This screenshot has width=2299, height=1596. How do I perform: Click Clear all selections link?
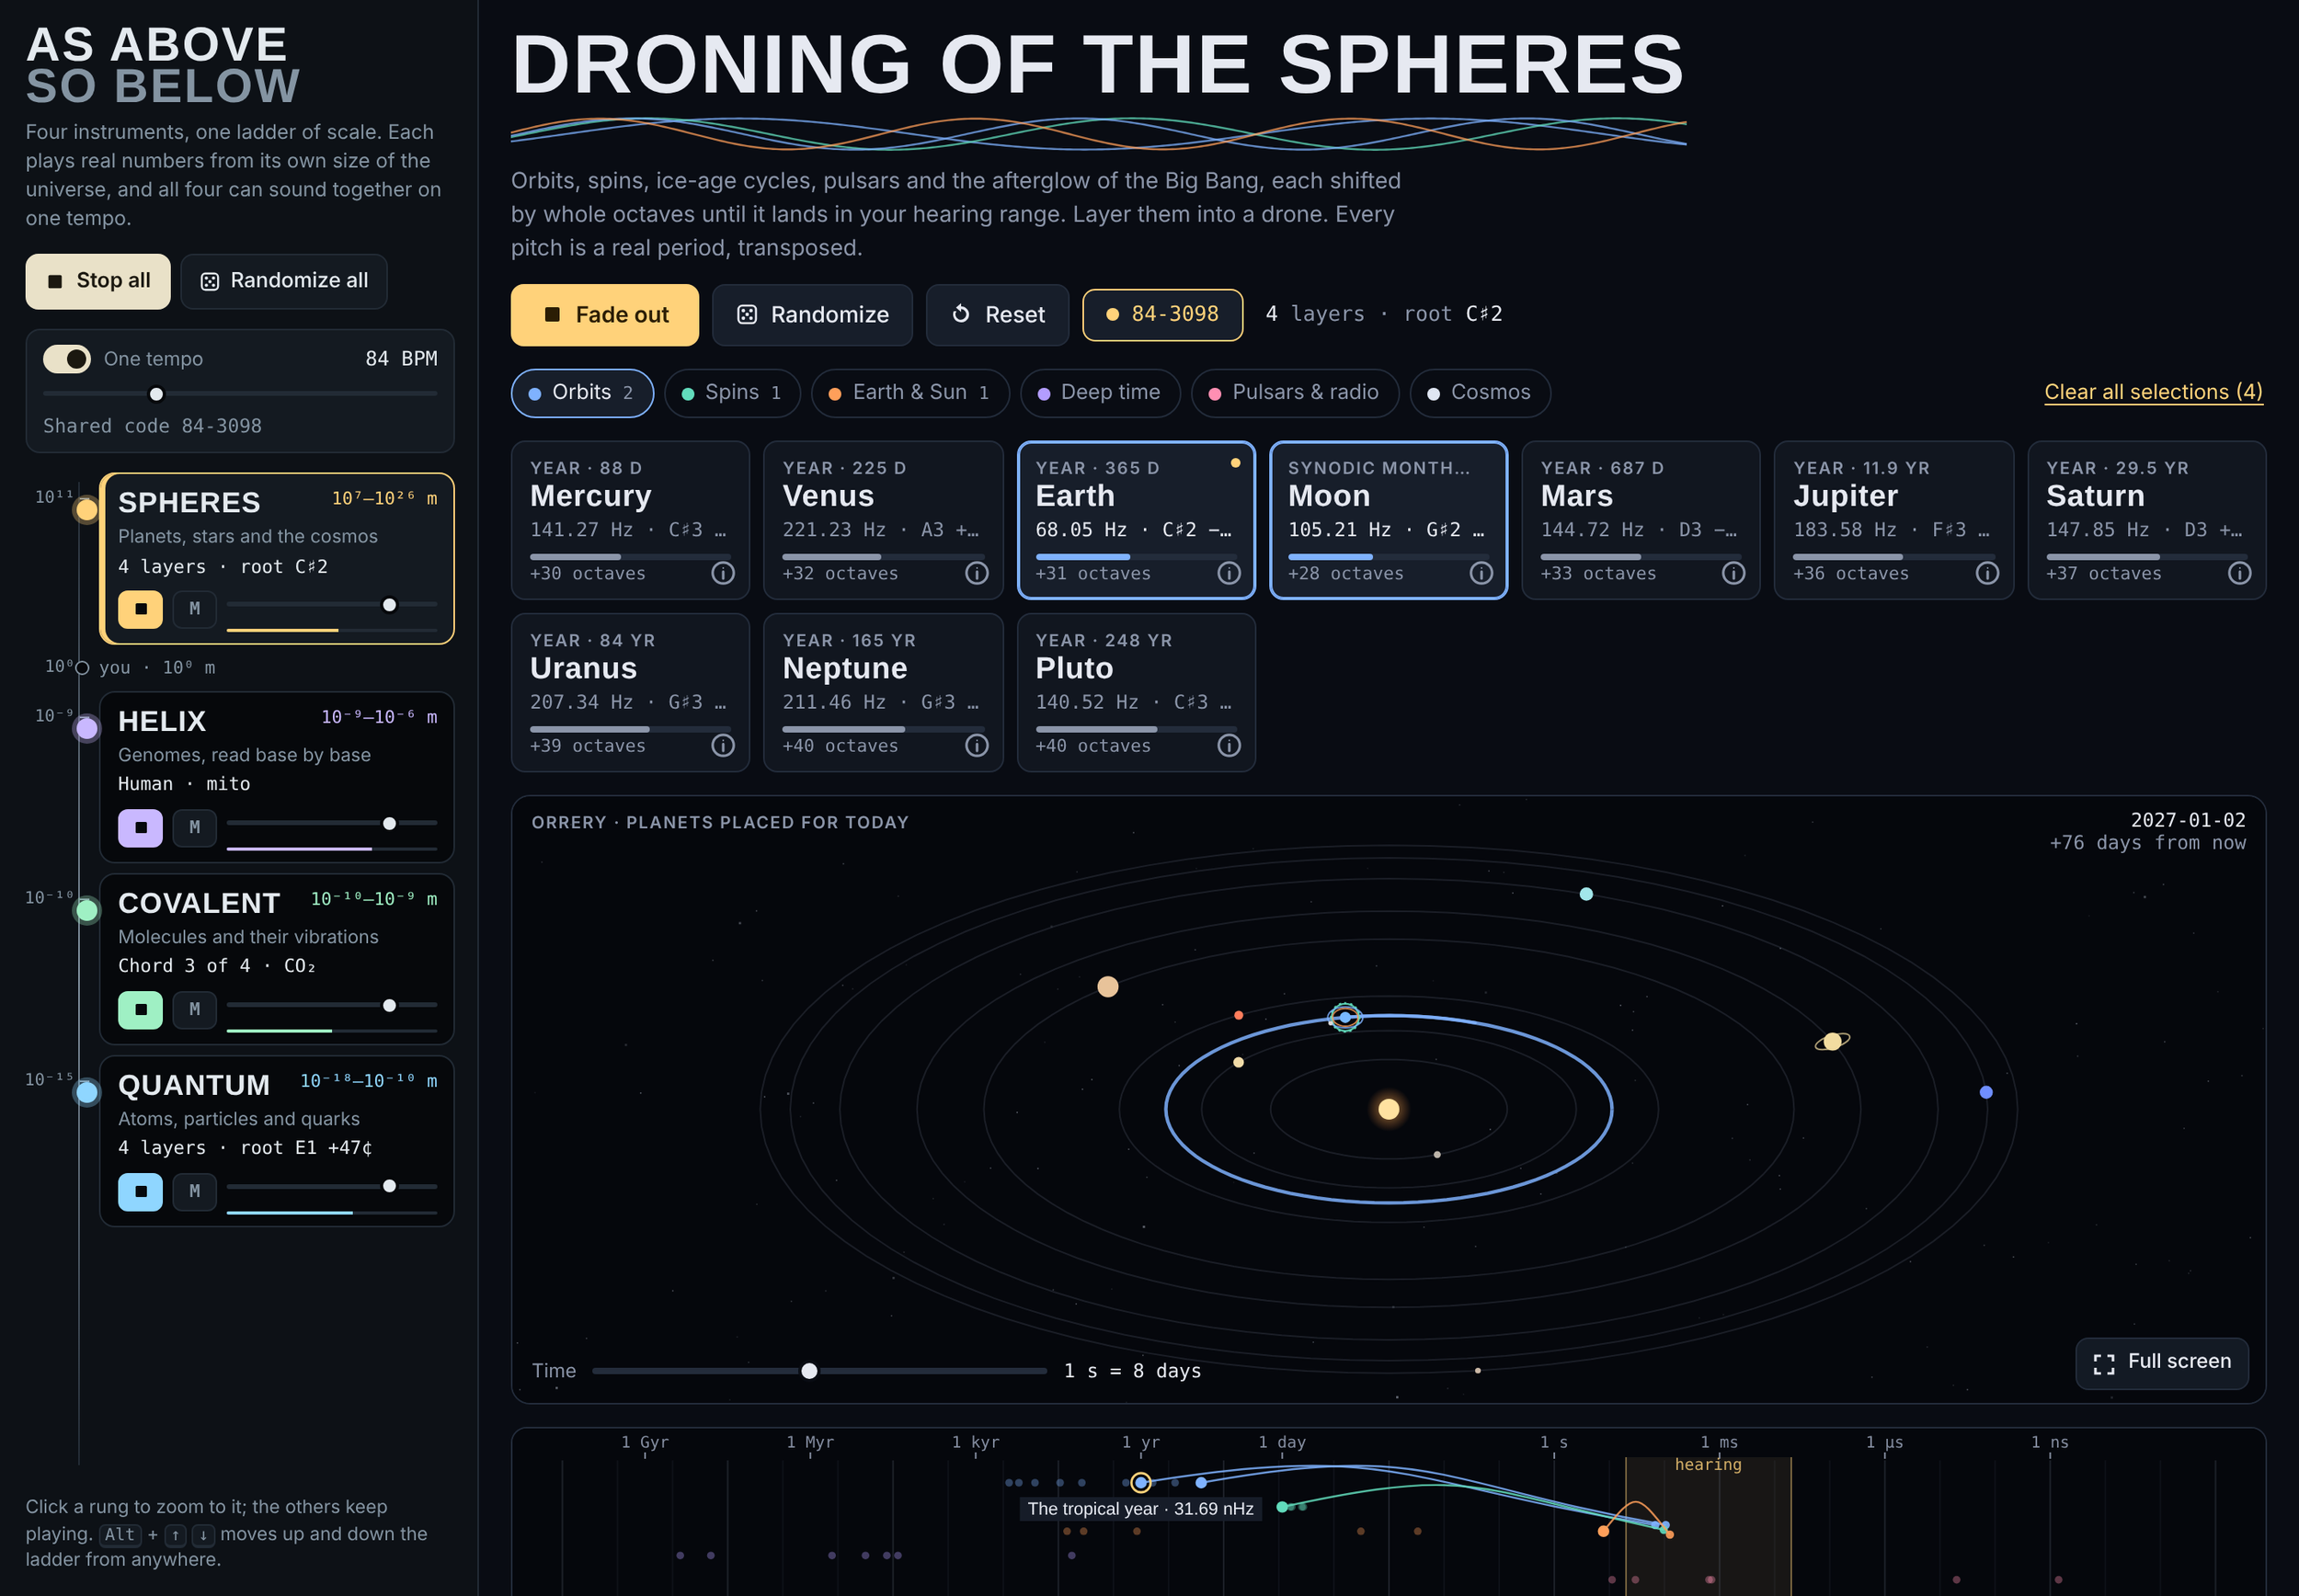[x=2153, y=392]
